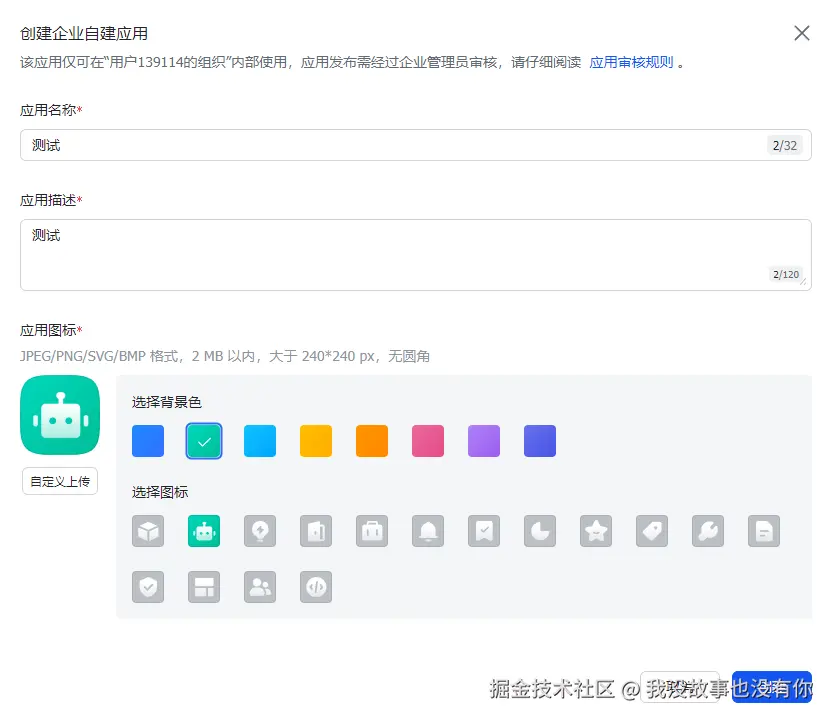This screenshot has width=833, height=720.
Task: Select the orange background color
Action: 372,441
